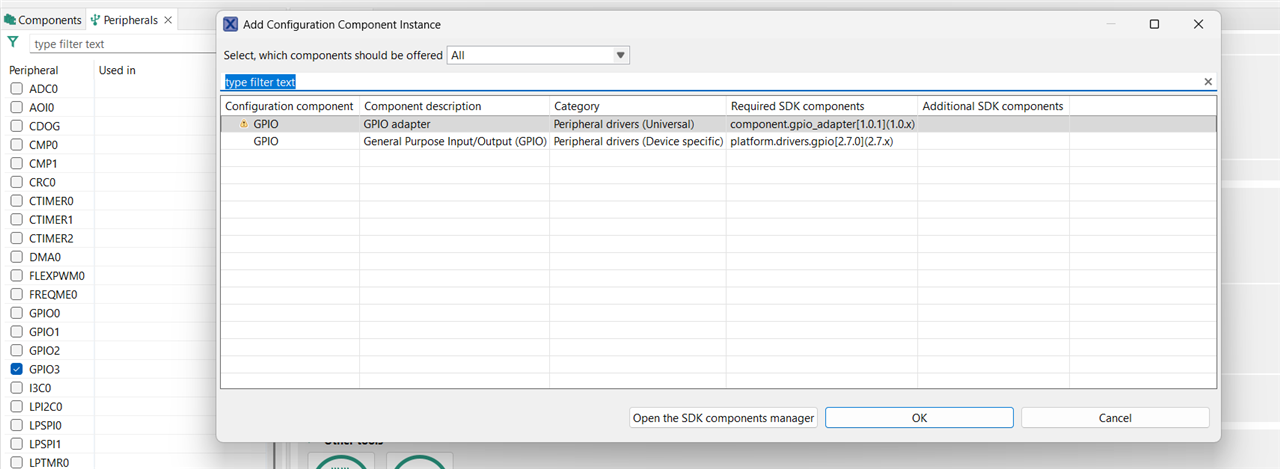The image size is (1280, 469).
Task: Uncheck the GPIO3 peripheral checkbox
Action: pyautogui.click(x=16, y=369)
